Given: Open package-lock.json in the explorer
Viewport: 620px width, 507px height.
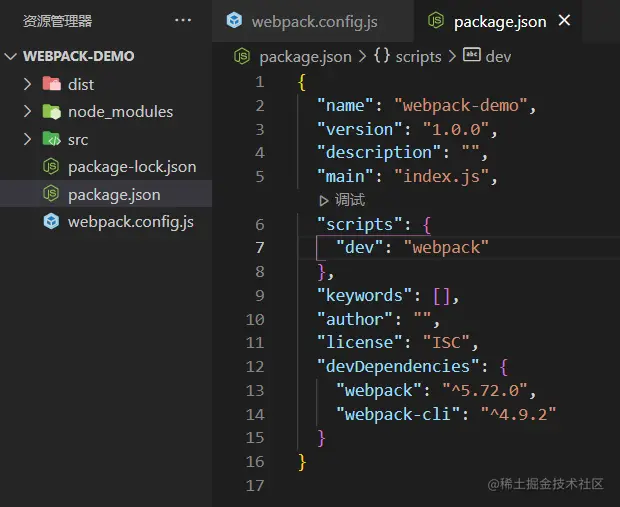Looking at the screenshot, I should [106, 166].
